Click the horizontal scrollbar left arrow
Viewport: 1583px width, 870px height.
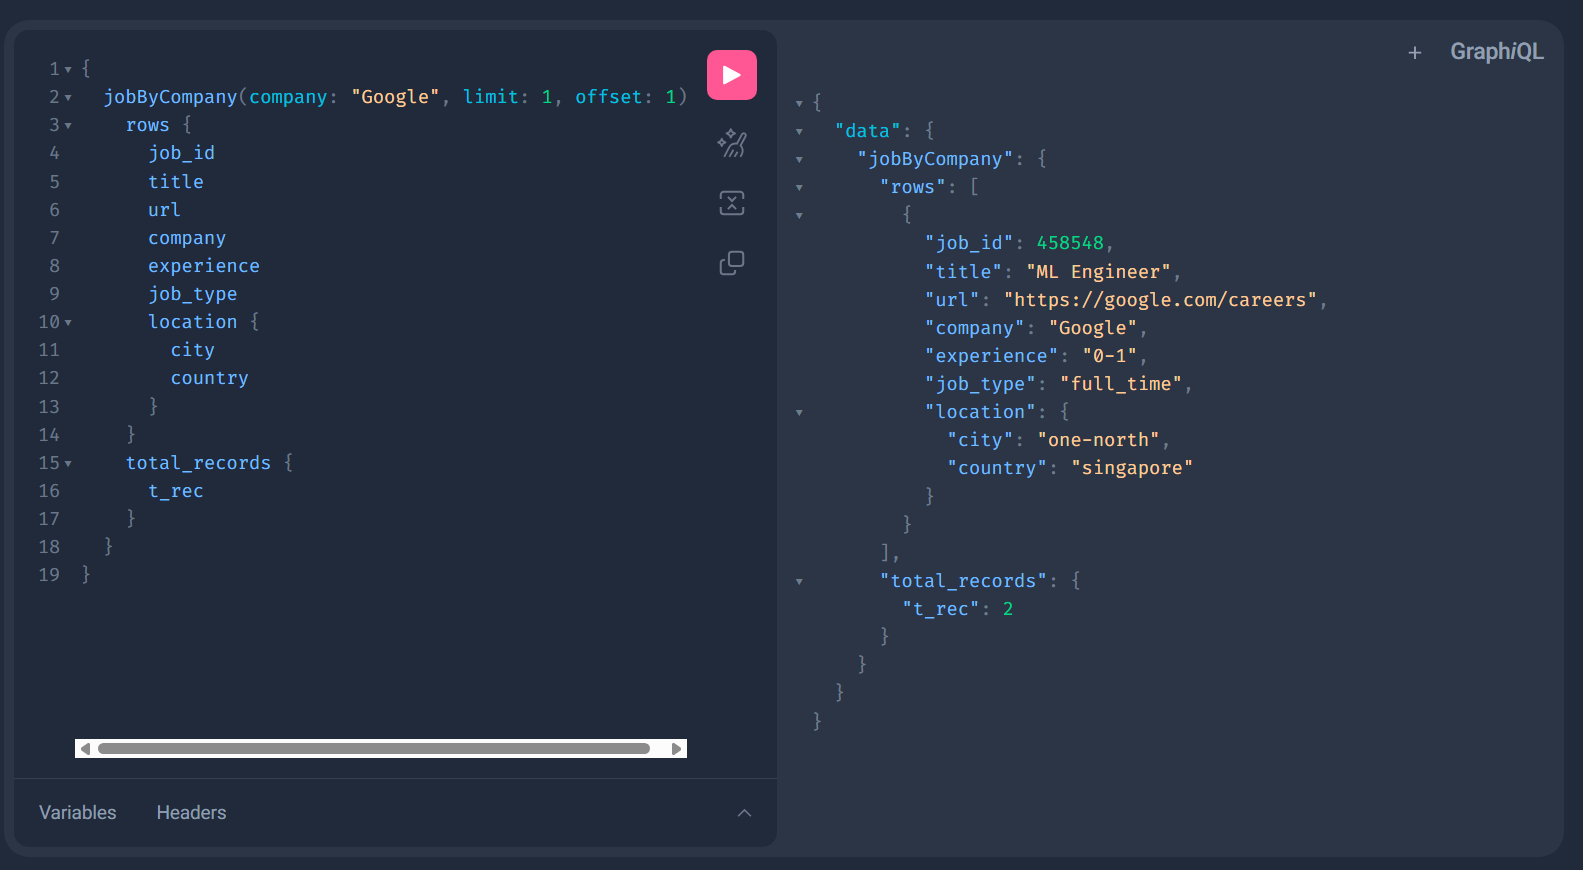coord(85,749)
